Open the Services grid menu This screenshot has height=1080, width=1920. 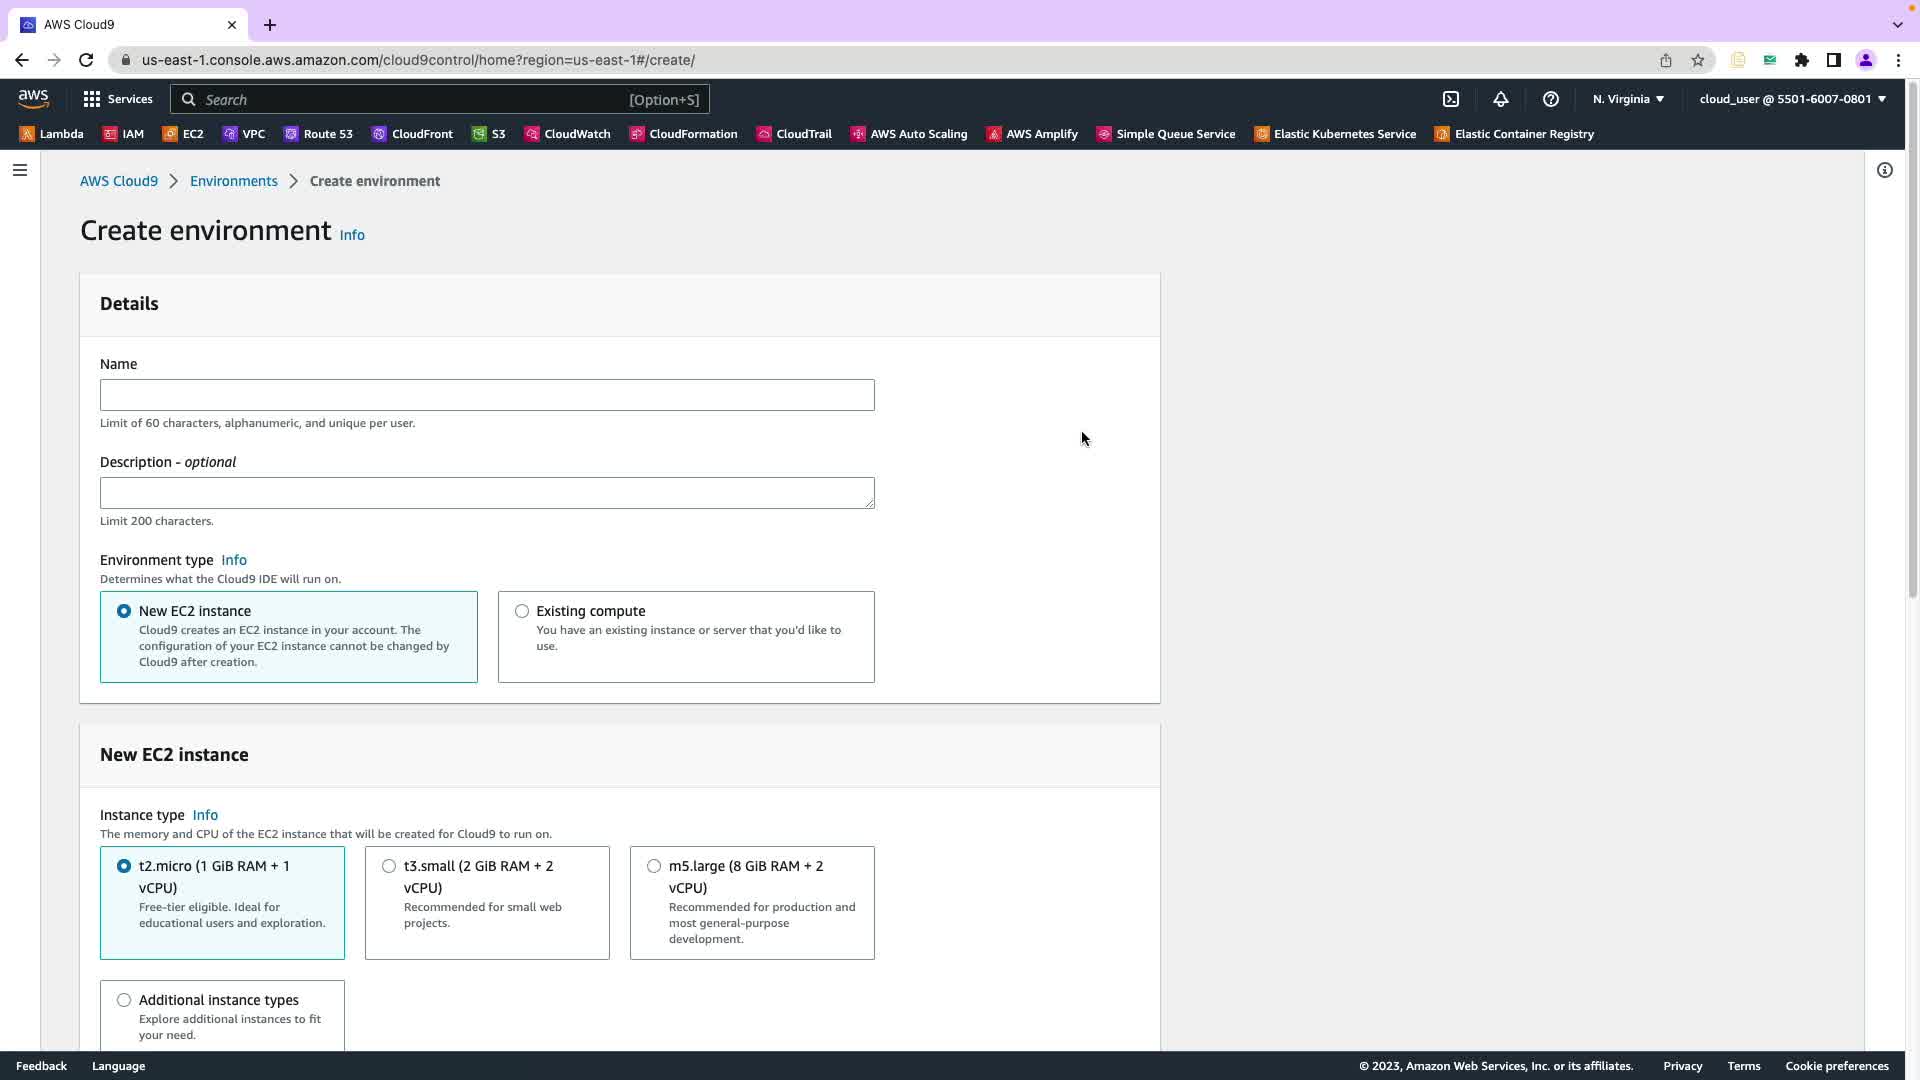(118, 99)
